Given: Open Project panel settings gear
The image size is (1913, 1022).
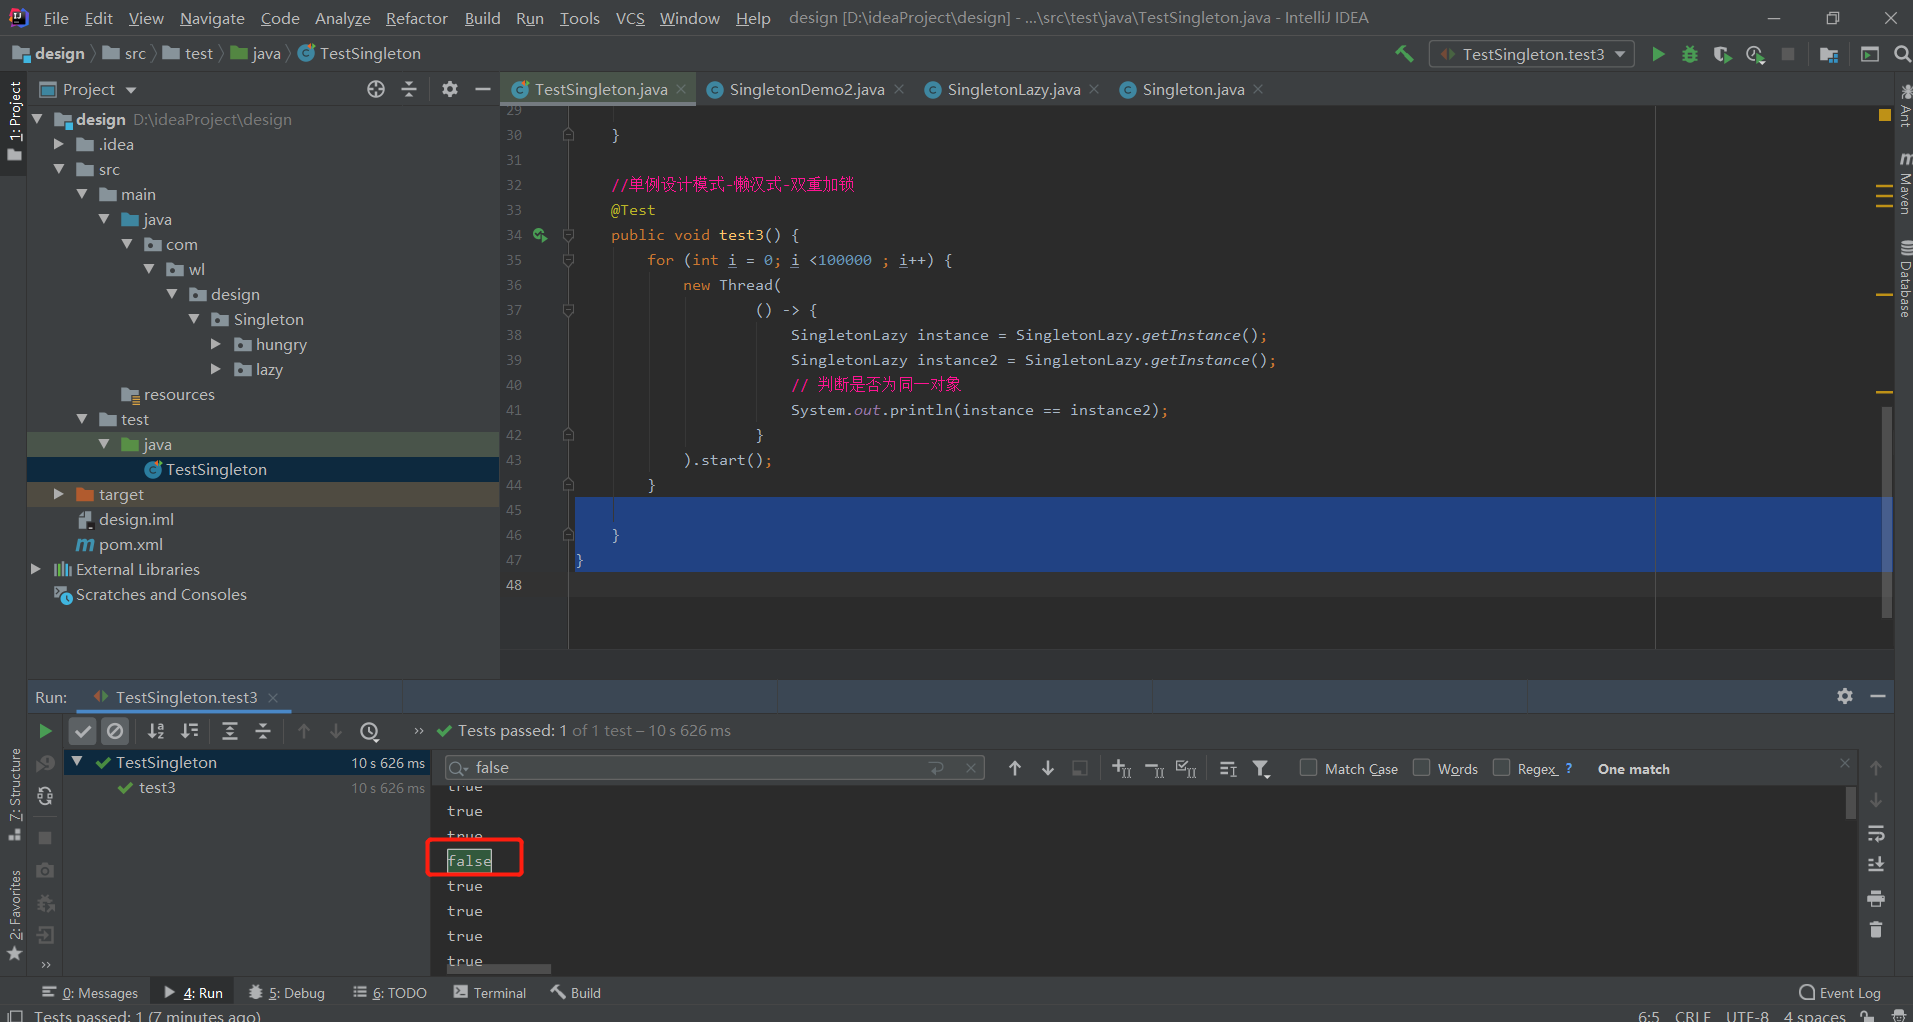Looking at the screenshot, I should click(450, 89).
